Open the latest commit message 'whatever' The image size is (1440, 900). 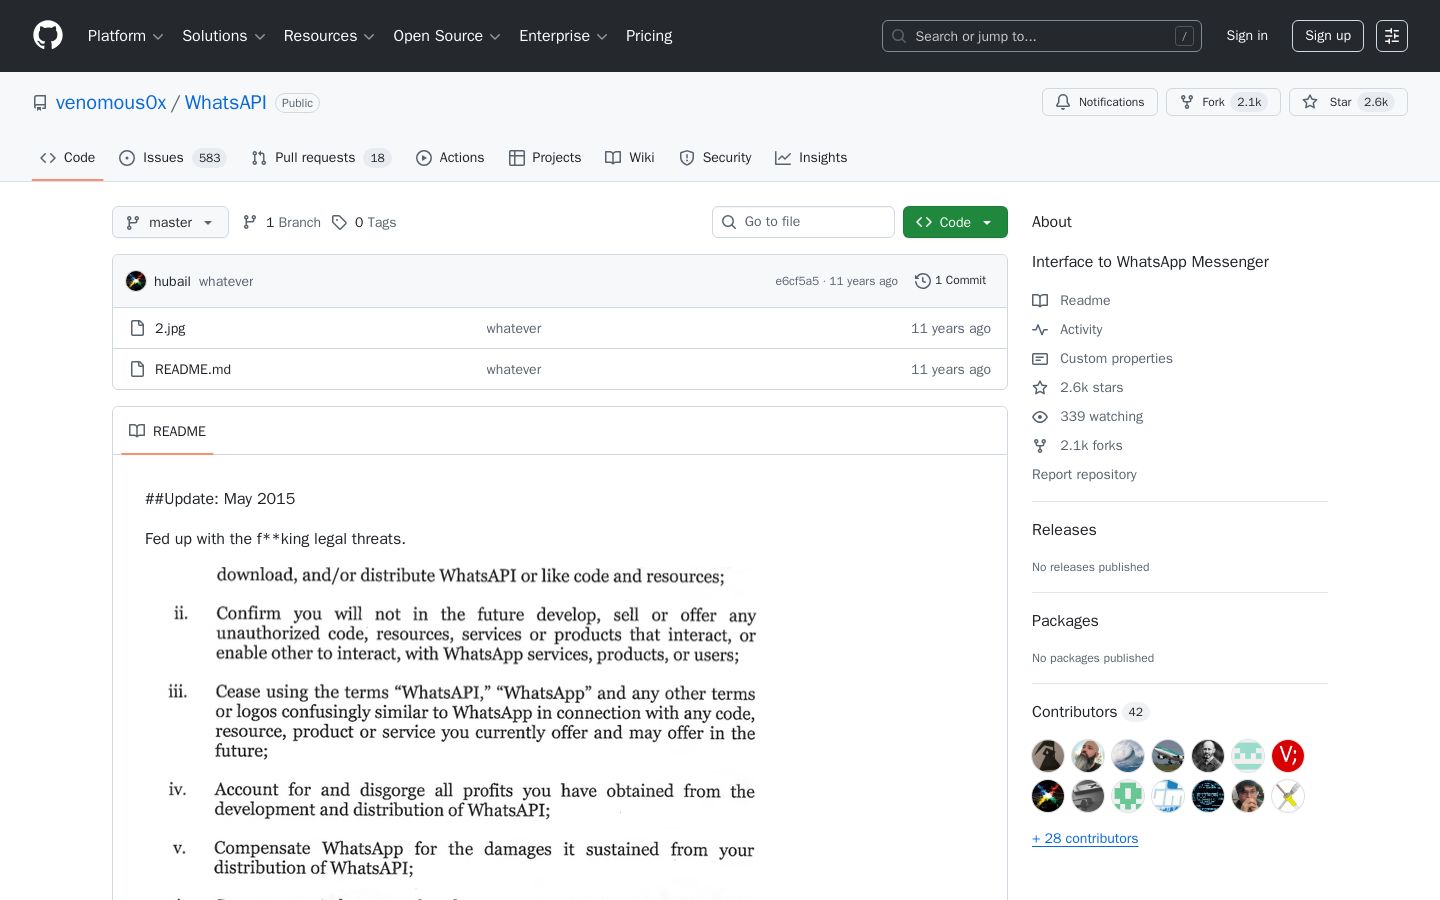pyautogui.click(x=226, y=281)
